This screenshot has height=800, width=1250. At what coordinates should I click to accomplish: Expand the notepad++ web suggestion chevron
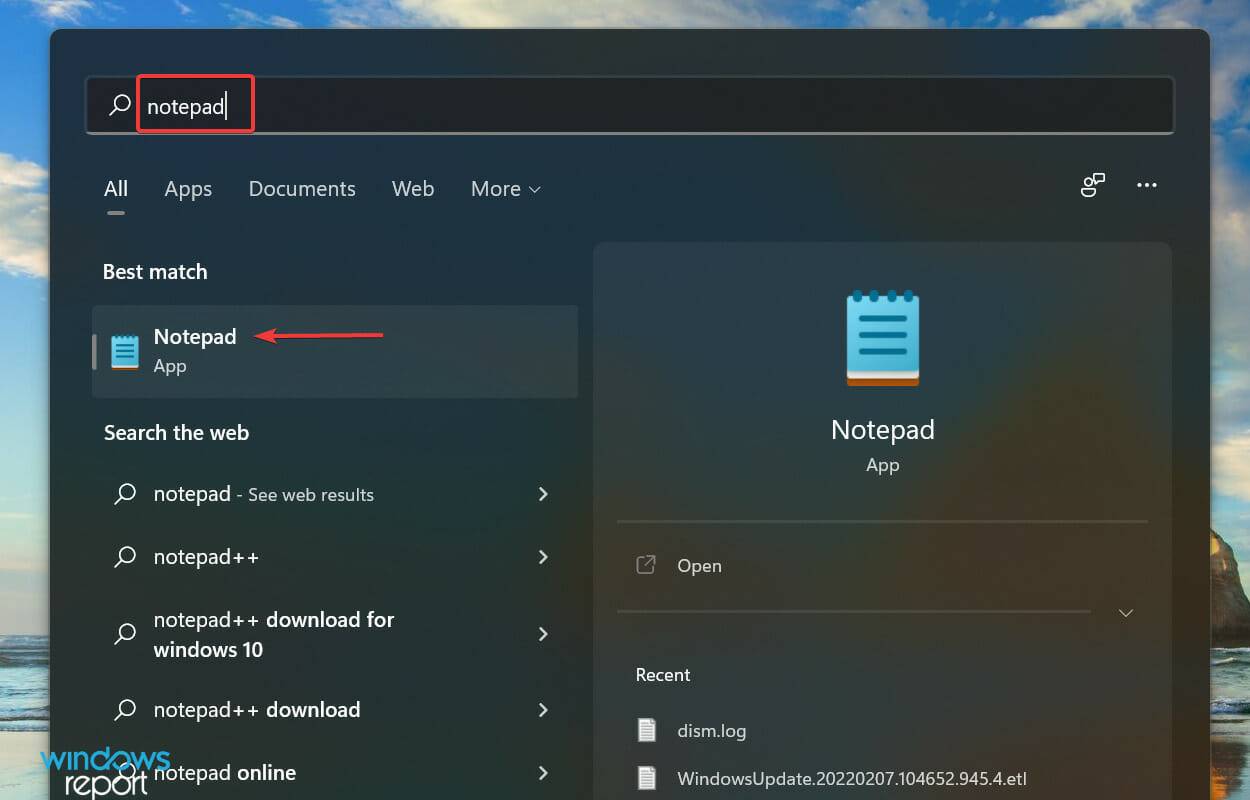tap(542, 557)
